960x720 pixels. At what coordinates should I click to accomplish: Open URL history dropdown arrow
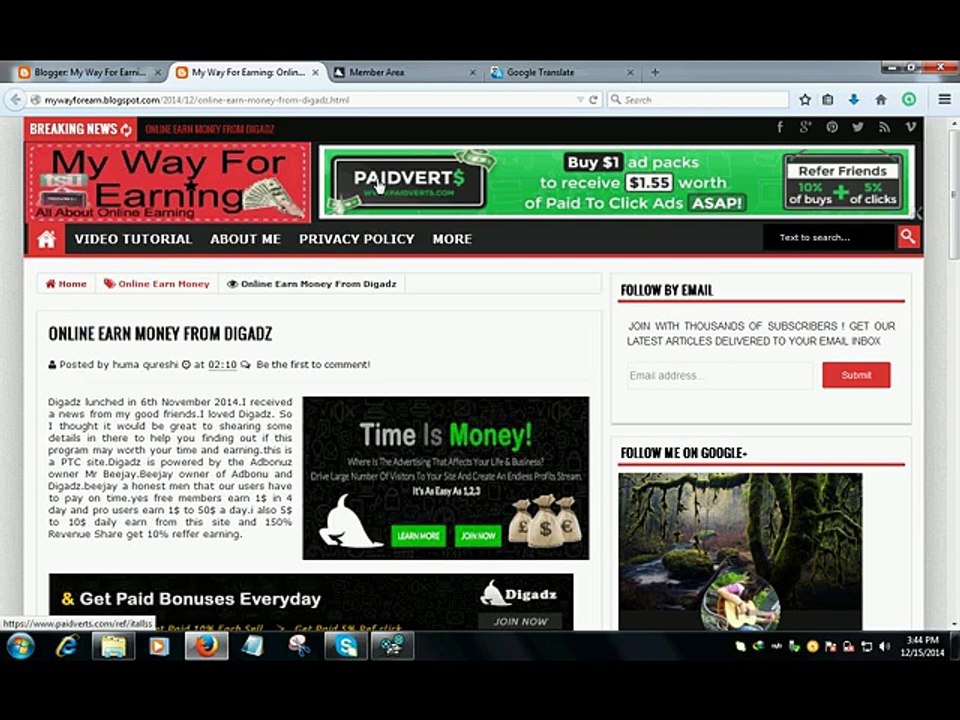click(579, 100)
